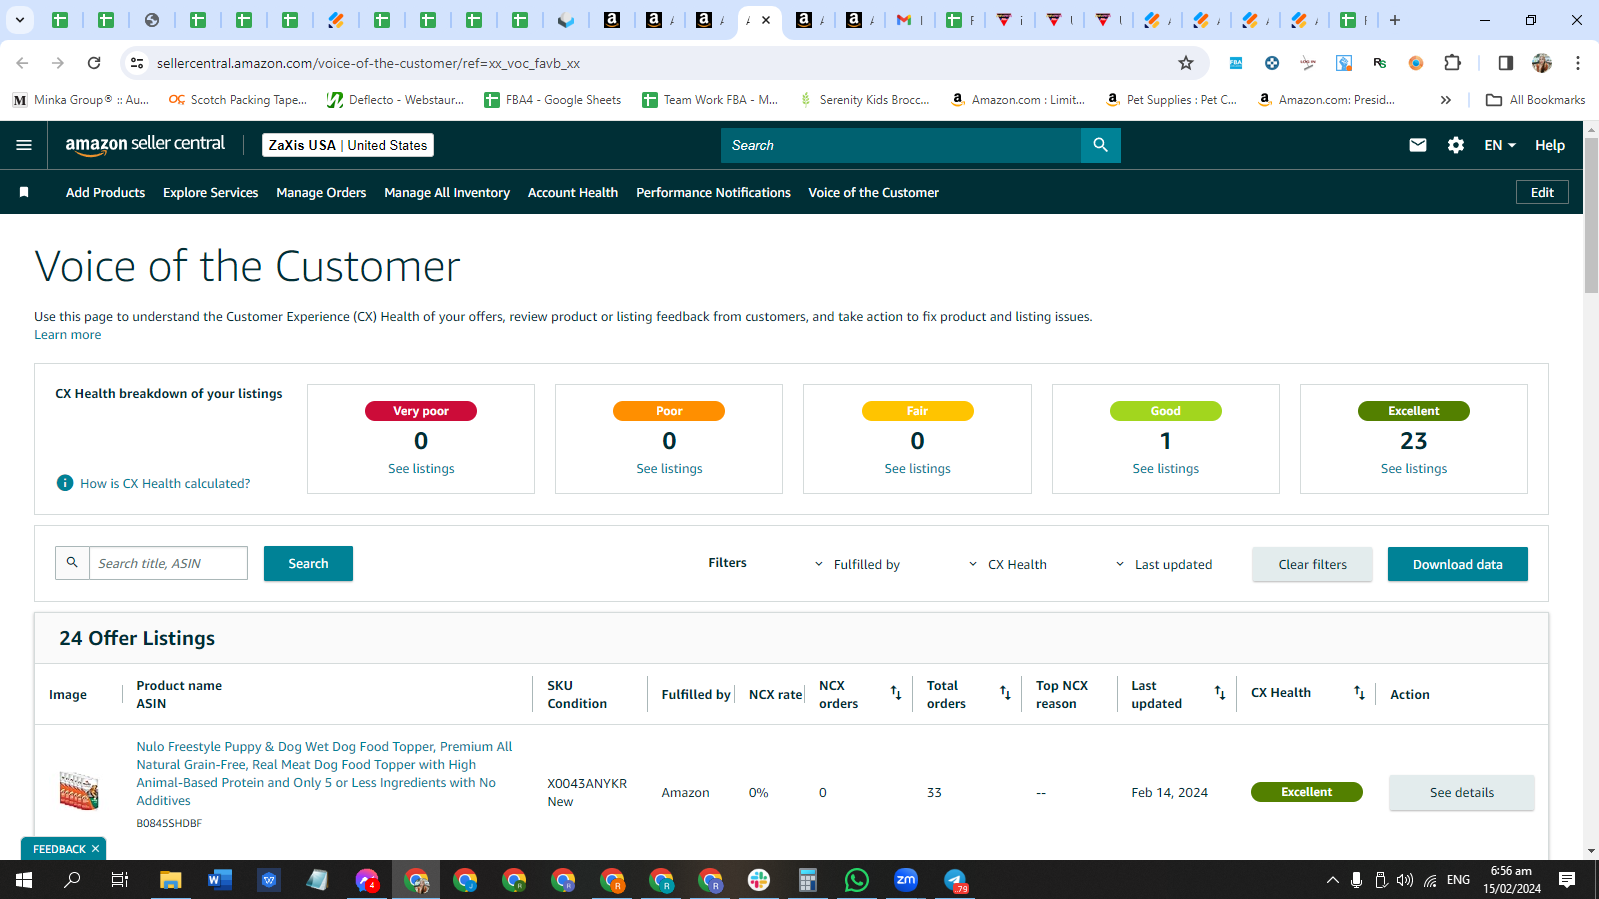Screen dimensions: 1599x899
Task: Select Voice of the Customer nav item
Action: [873, 192]
